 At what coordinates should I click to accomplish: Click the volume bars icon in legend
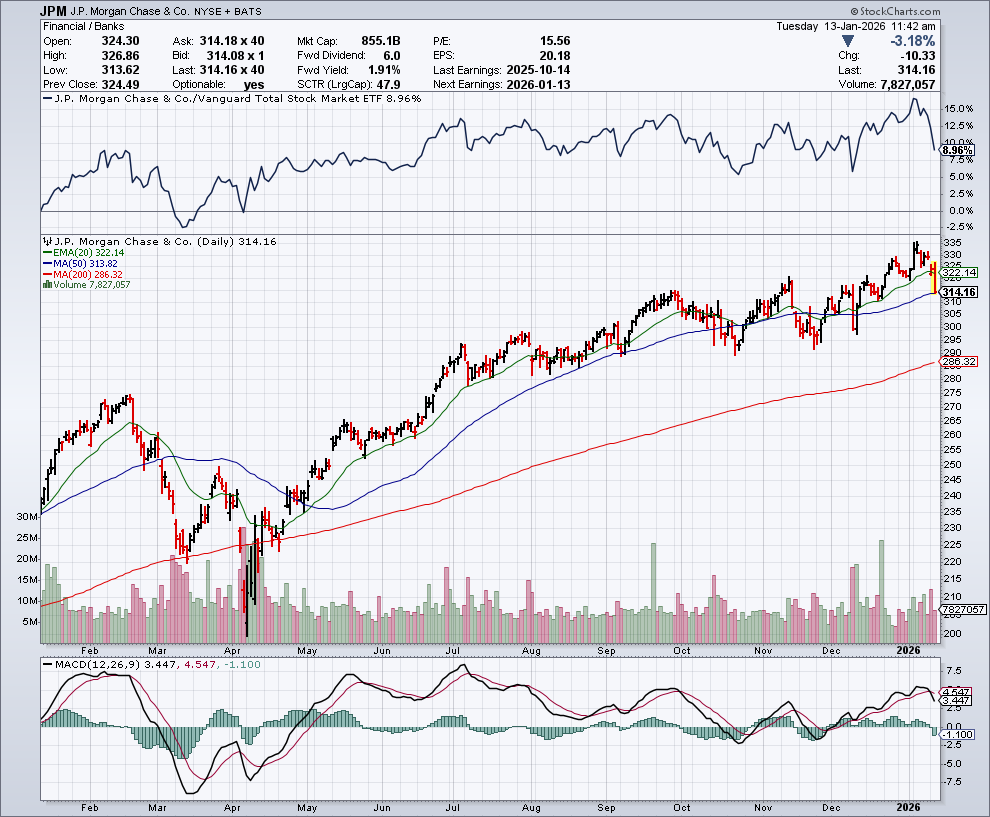(x=44, y=285)
